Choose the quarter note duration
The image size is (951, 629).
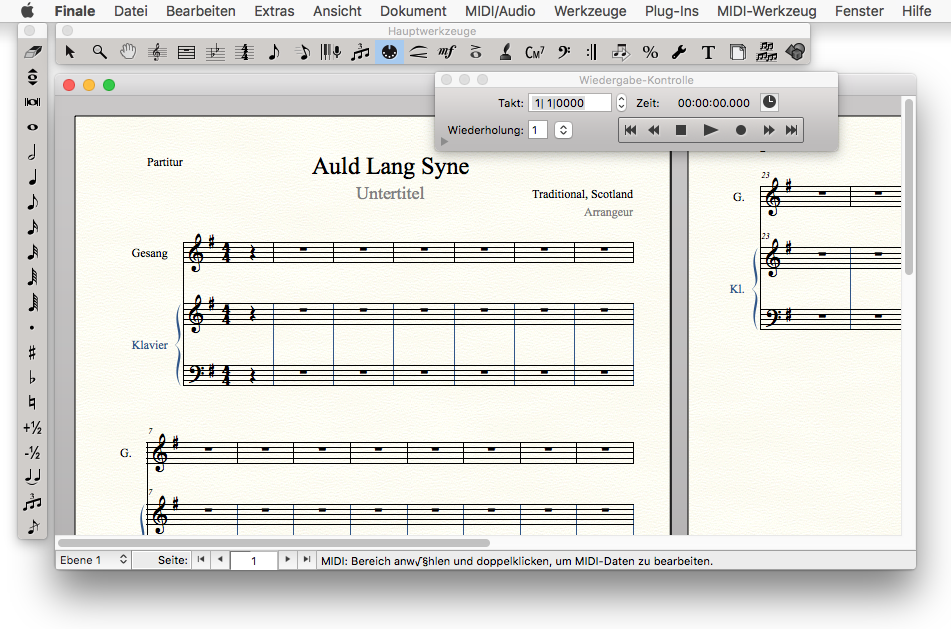[x=33, y=177]
